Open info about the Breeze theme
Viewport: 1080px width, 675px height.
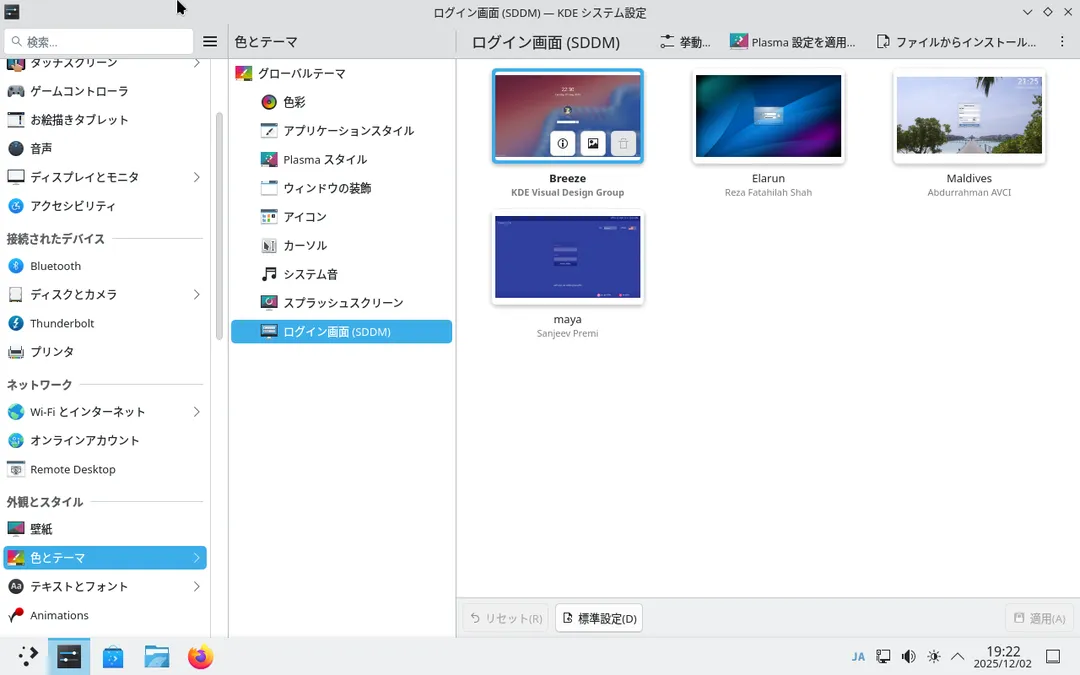[x=562, y=143]
